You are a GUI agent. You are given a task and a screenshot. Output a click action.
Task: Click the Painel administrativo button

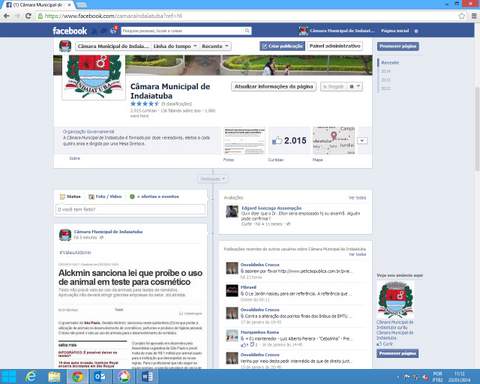335,46
